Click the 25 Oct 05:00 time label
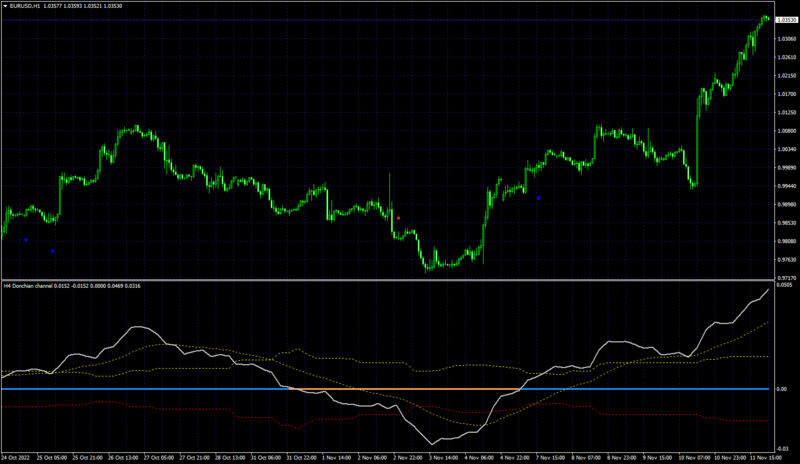The width and height of the screenshot is (800, 464). 52,458
